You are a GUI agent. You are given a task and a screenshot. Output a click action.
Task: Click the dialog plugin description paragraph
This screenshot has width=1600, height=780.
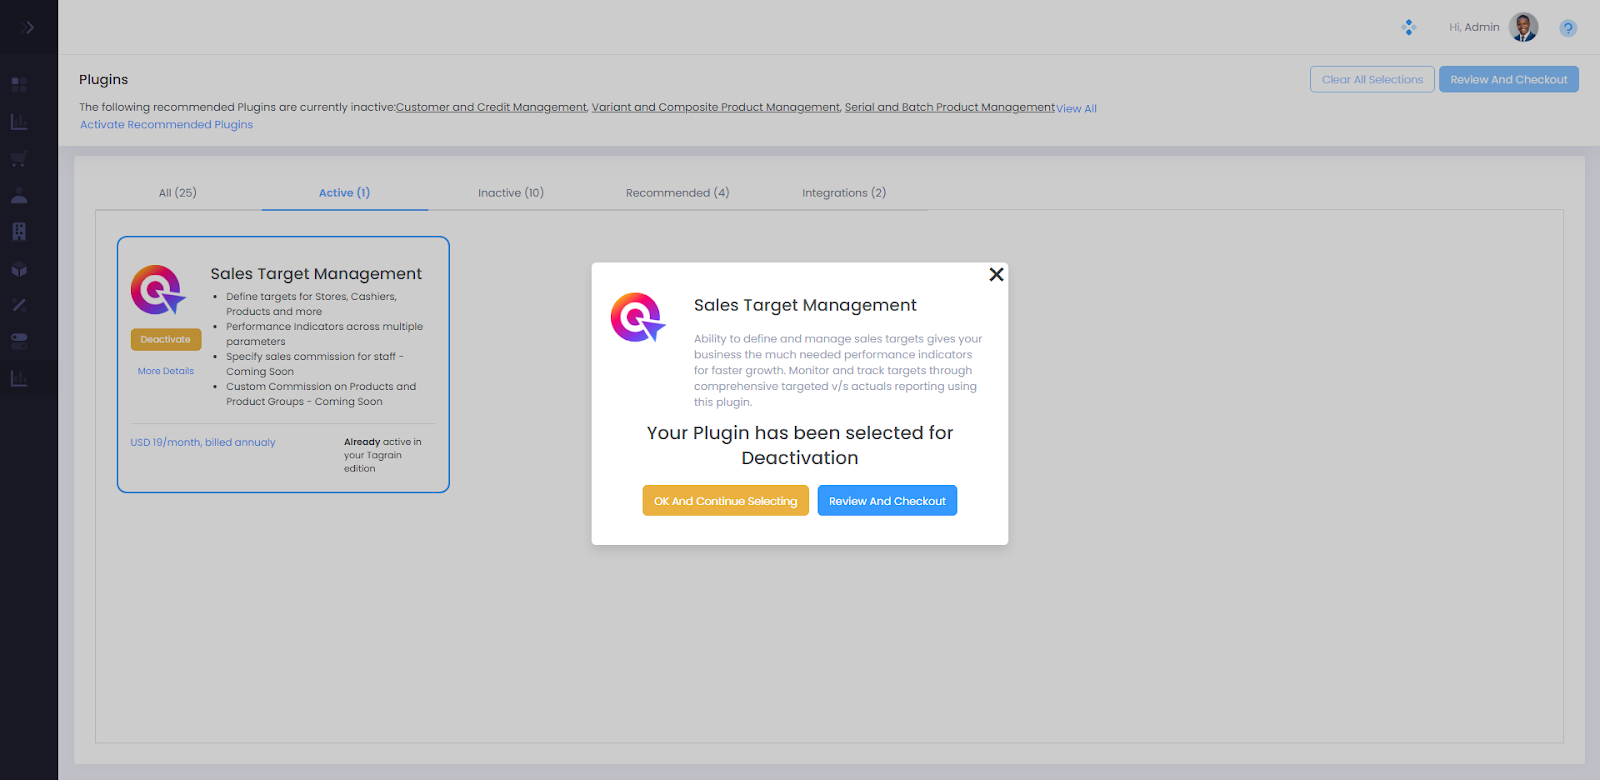838,371
